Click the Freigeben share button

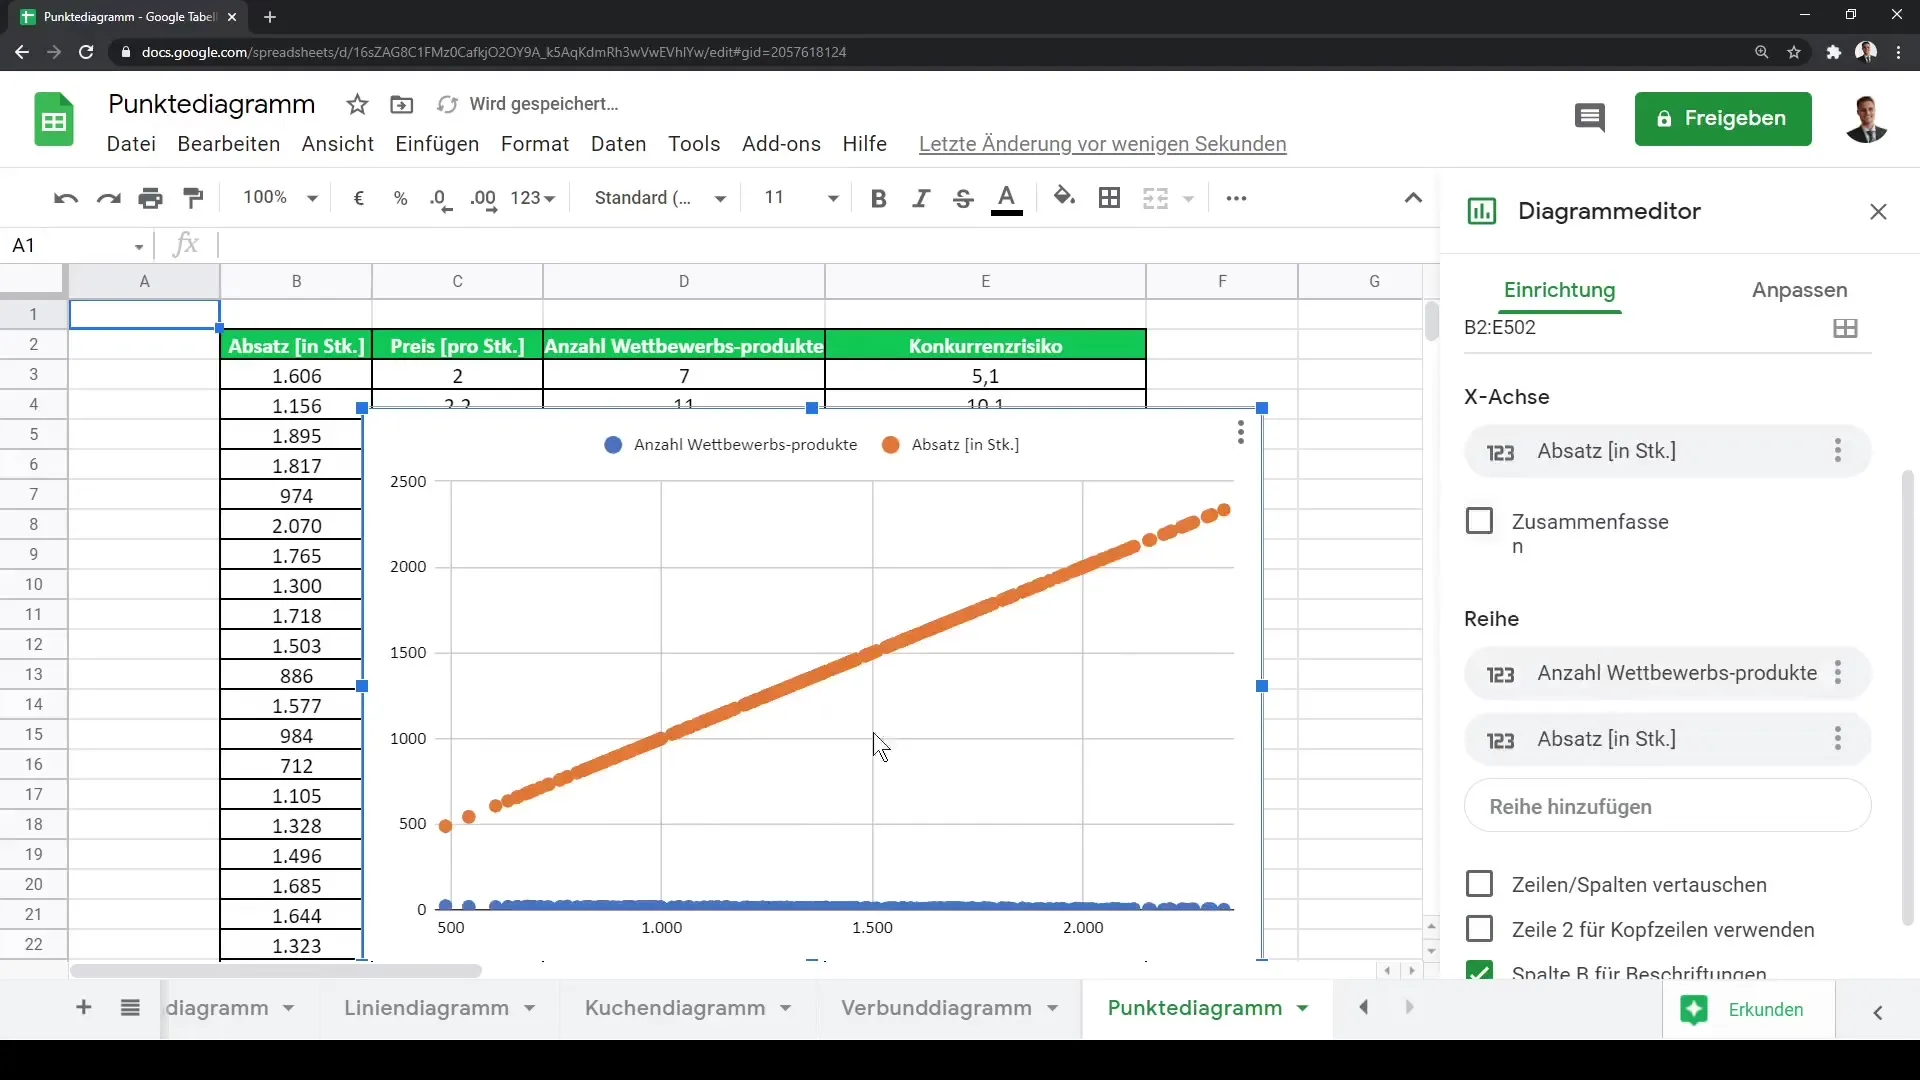point(1723,118)
